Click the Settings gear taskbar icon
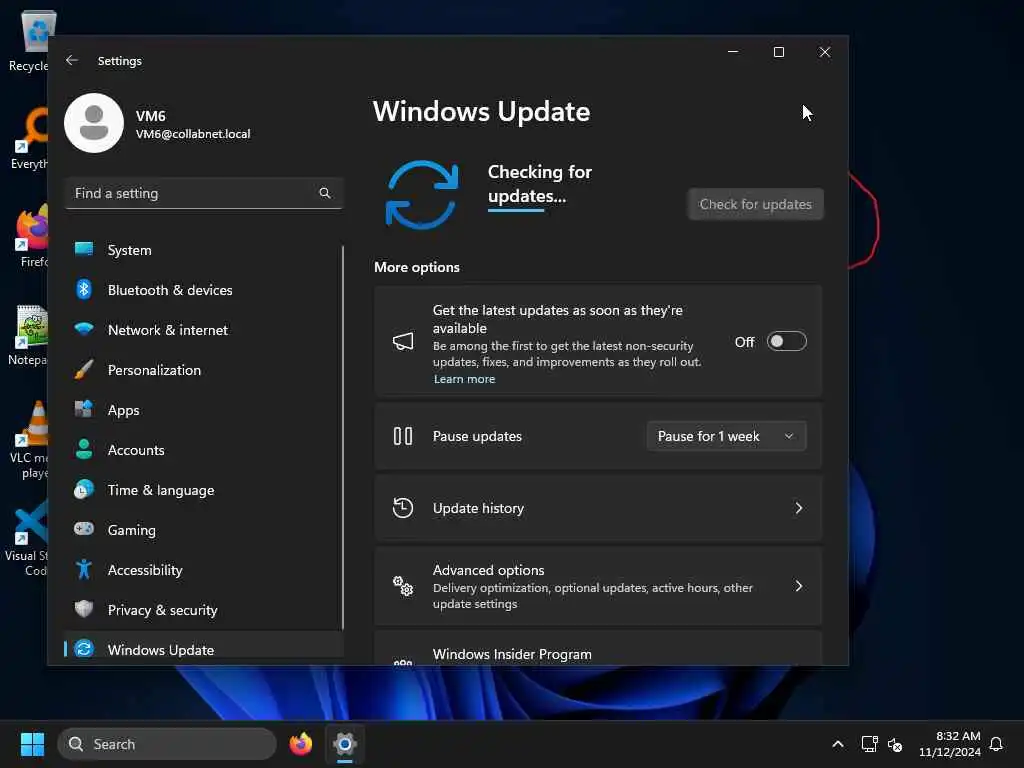 click(345, 744)
